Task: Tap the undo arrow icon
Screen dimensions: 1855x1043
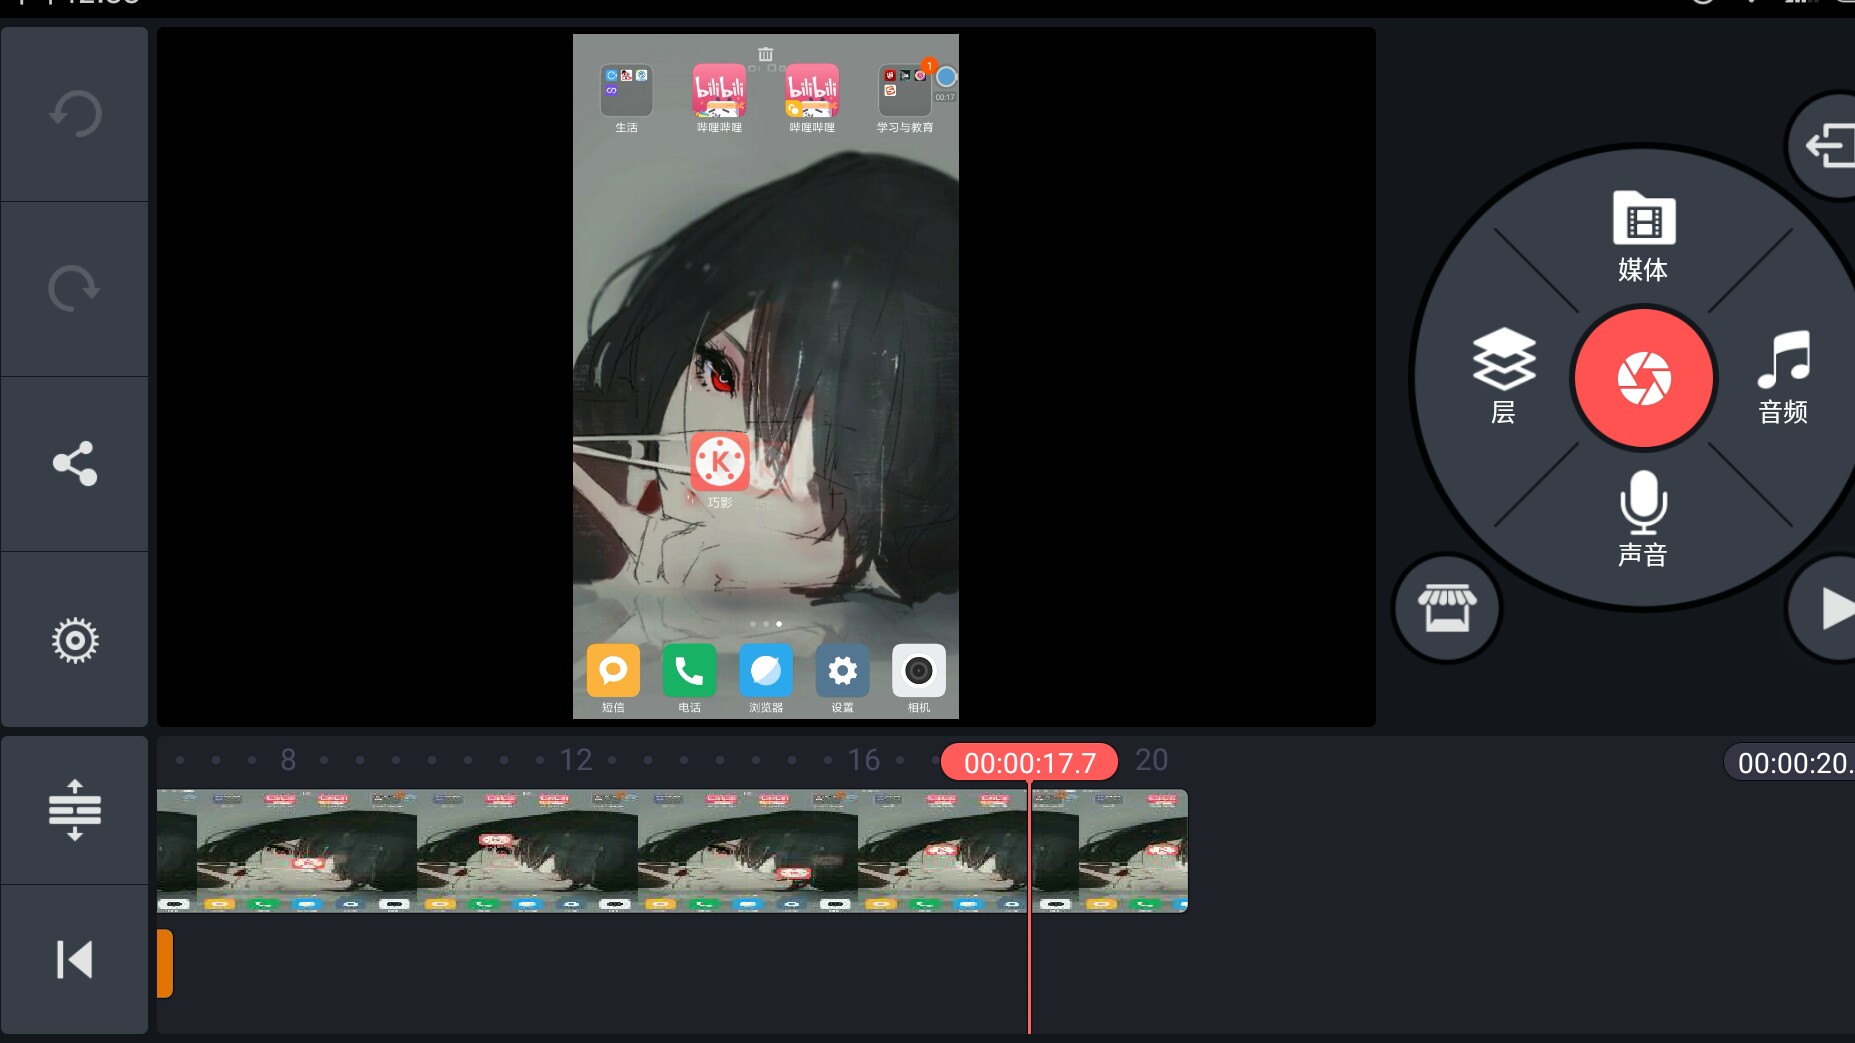Action: (75, 114)
